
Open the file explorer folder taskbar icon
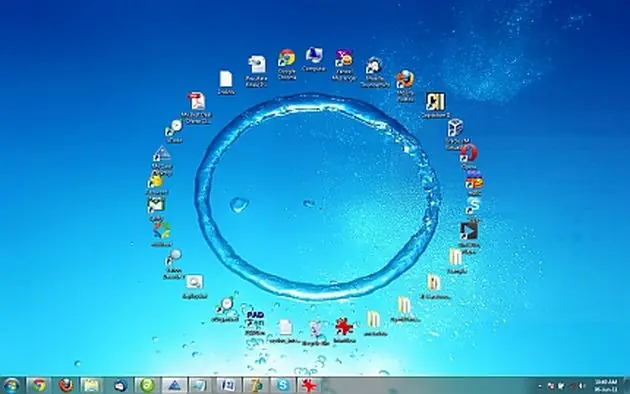92,386
